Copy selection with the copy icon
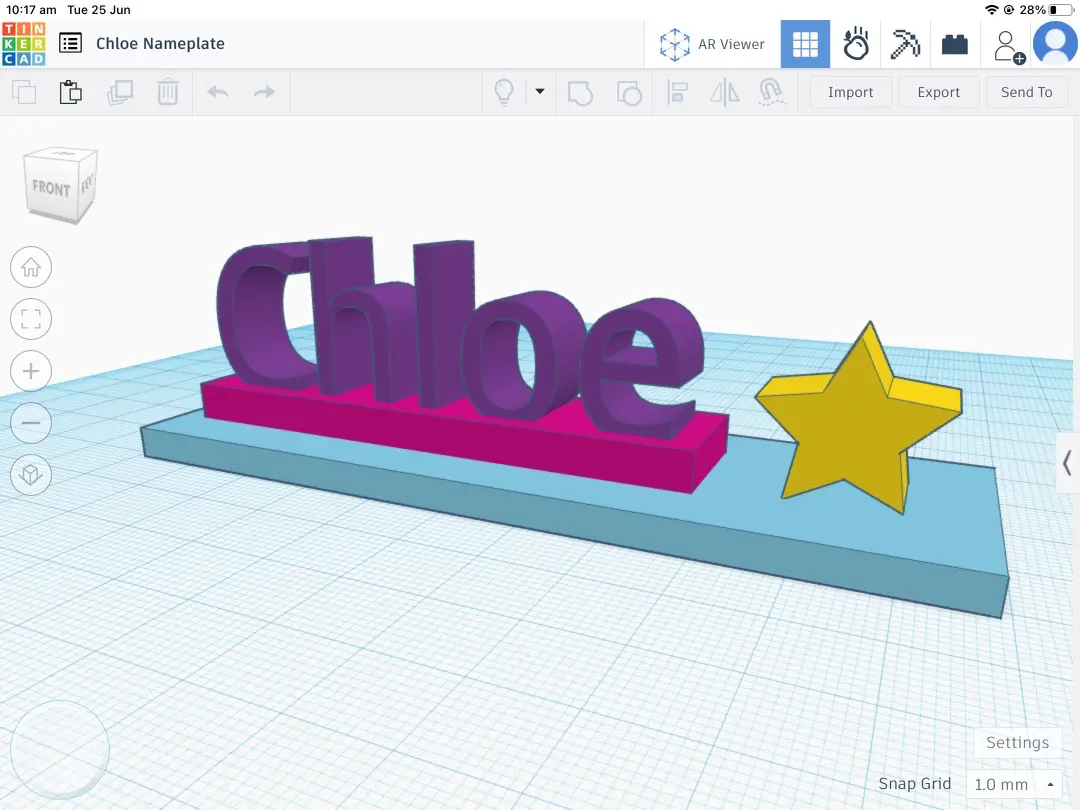 tap(24, 92)
